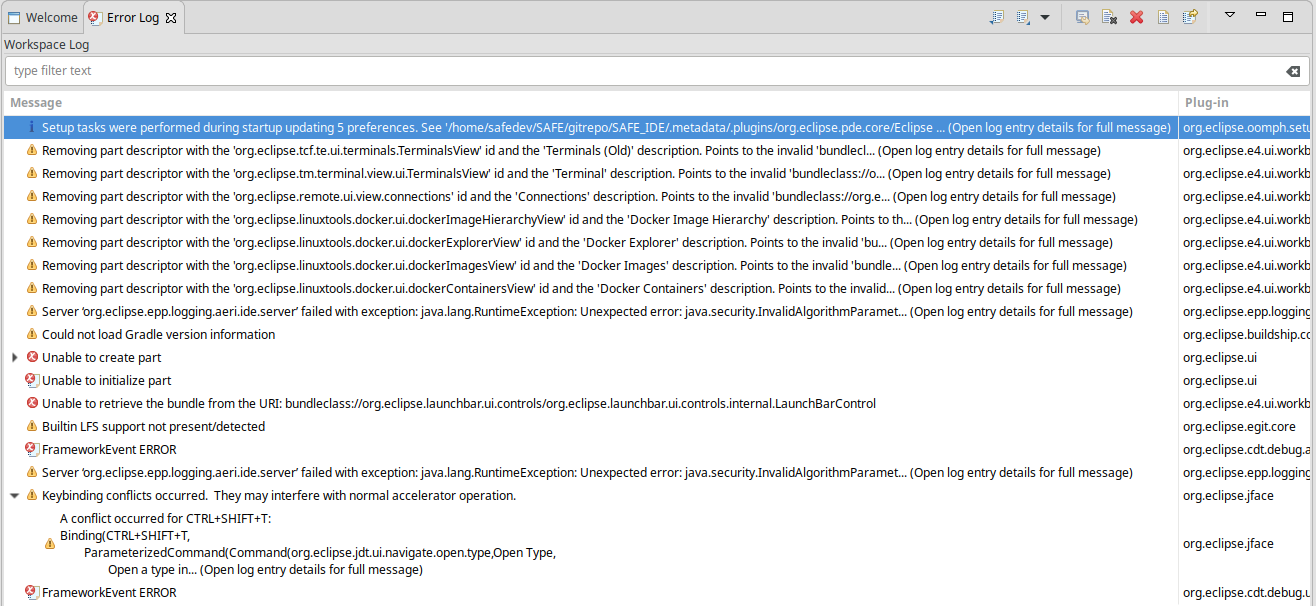Click the monitor-with-arrow icon left of Clear Log Viewer
1316x606 pixels.
coord(1083,17)
